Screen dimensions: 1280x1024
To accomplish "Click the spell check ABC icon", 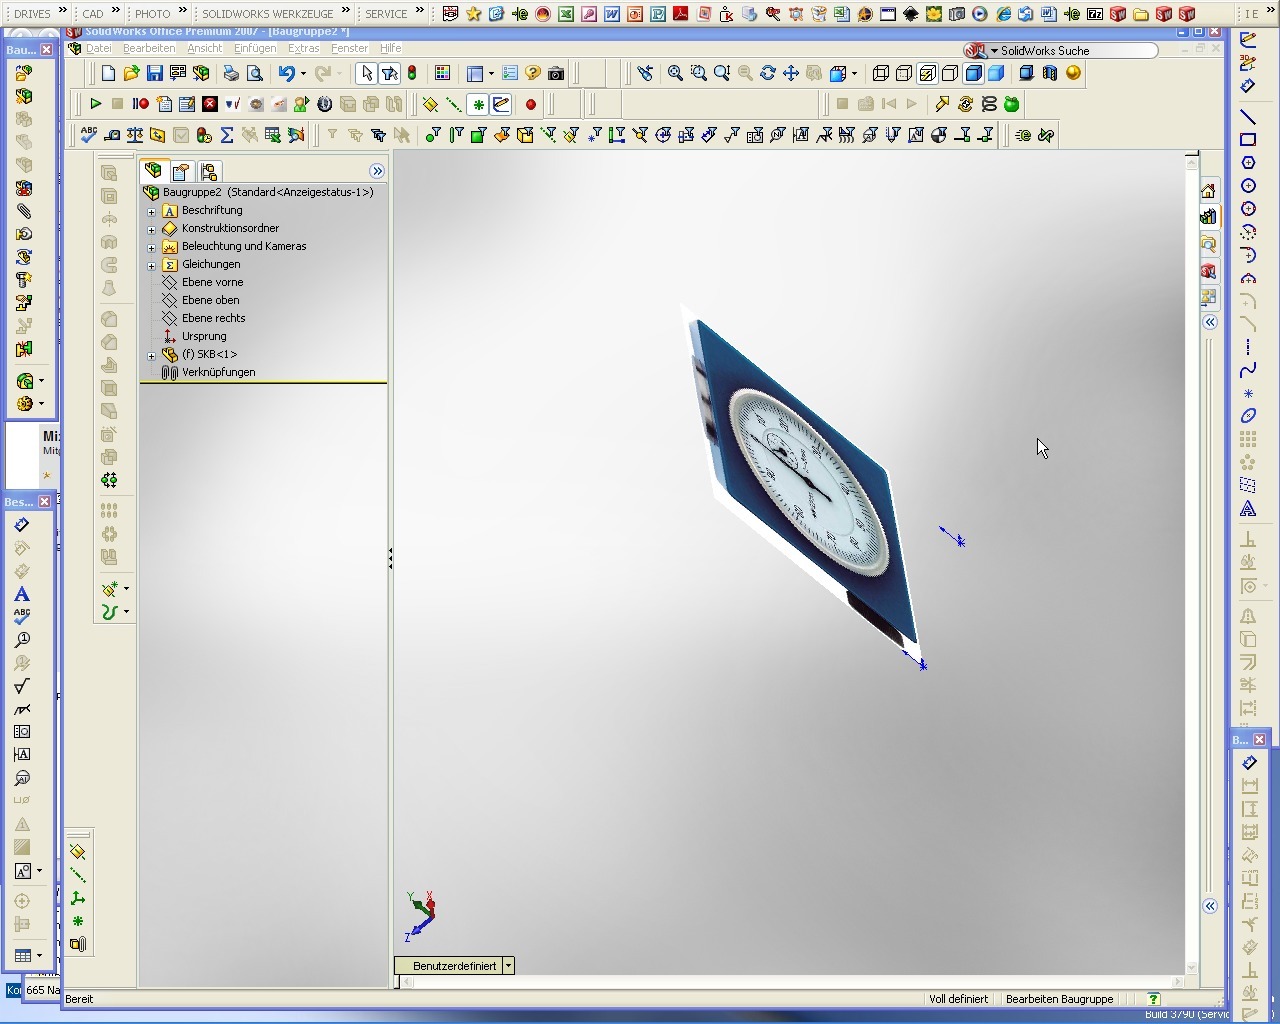I will click(88, 135).
